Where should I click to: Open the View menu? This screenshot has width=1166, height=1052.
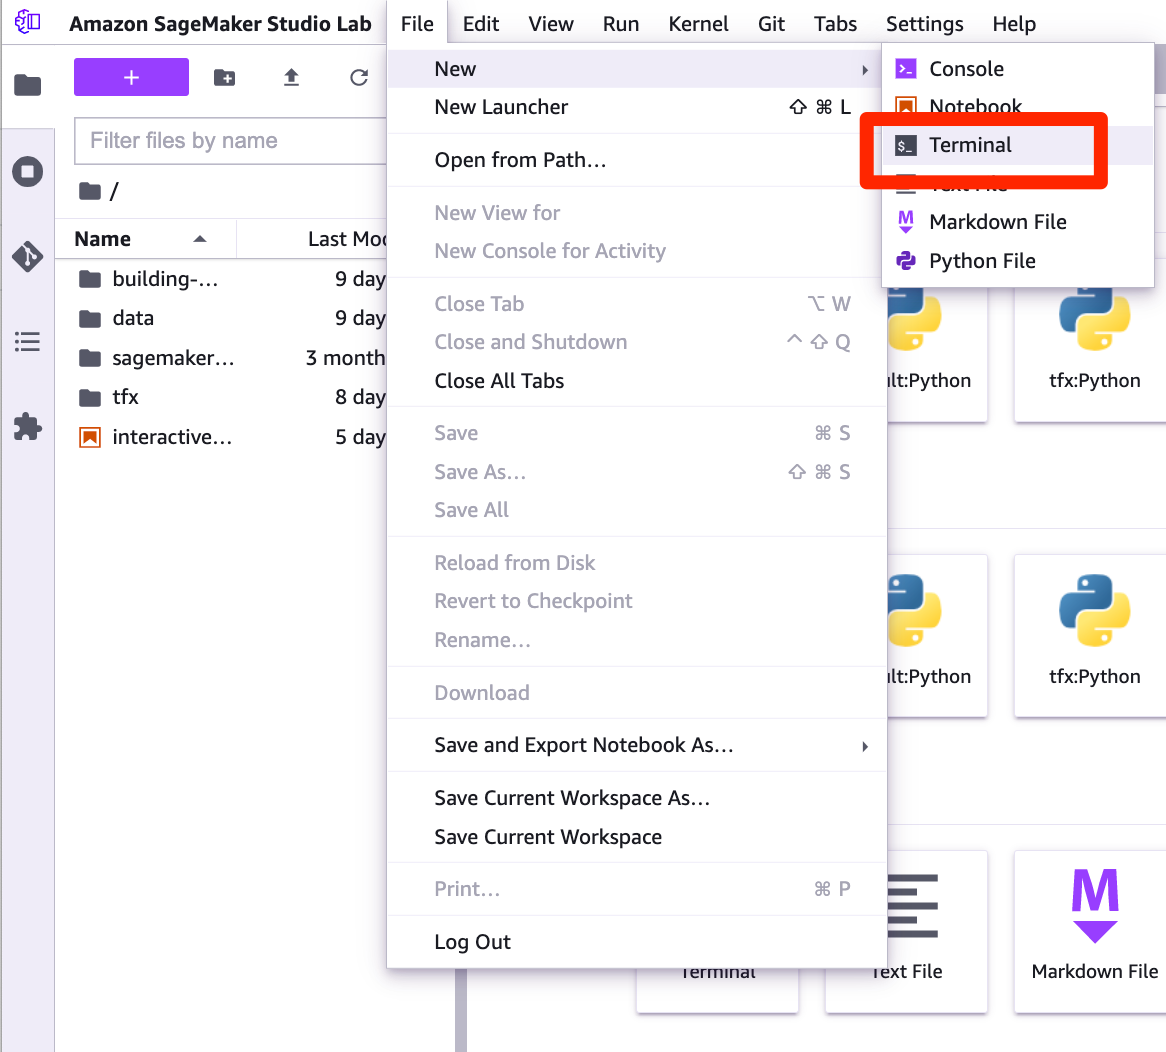click(551, 24)
